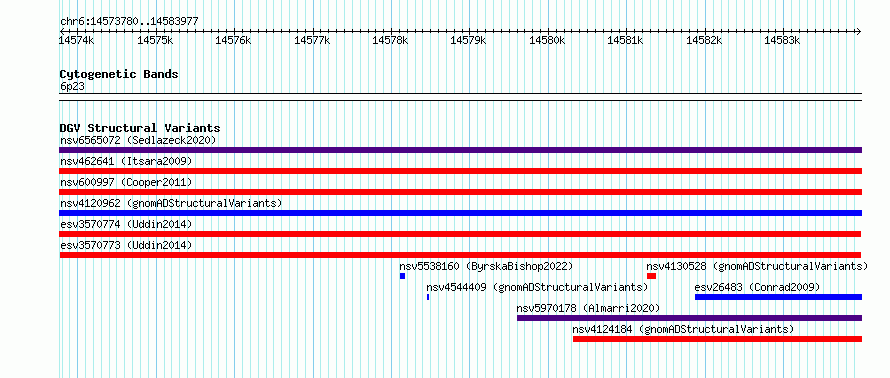Screen dimensions: 890x378
Task: Click the esv26483 (Conrad2009) label
Action: [x=757, y=287]
